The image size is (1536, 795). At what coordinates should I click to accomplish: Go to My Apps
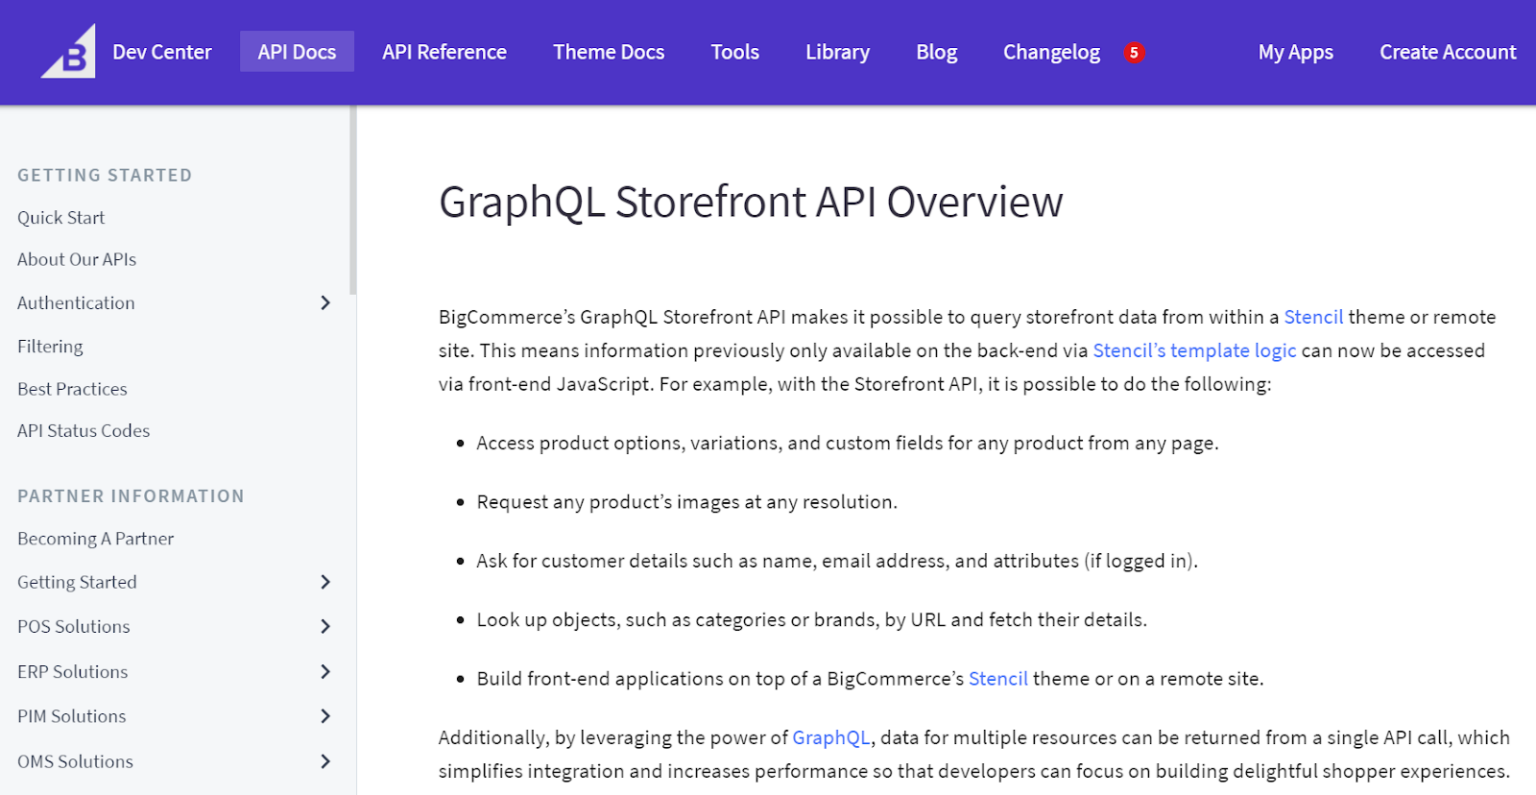click(1296, 52)
